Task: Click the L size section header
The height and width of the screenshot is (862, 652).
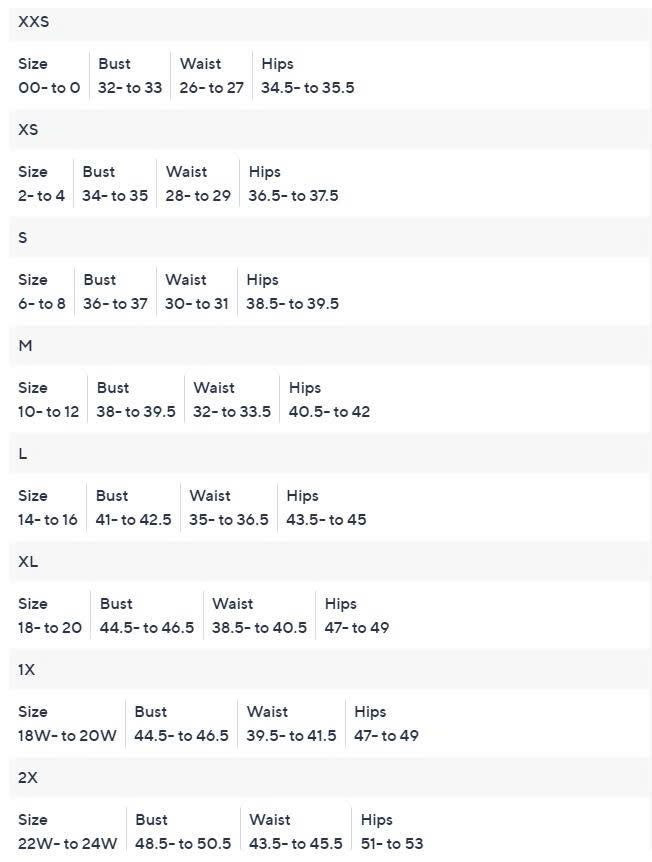Action: tap(23, 454)
